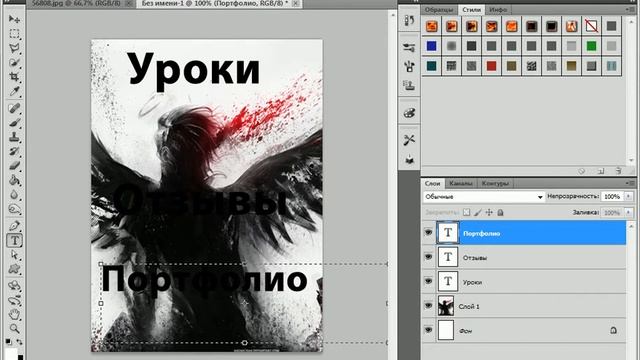
Task: Select the Clone Stamp tool
Action: click(14, 137)
